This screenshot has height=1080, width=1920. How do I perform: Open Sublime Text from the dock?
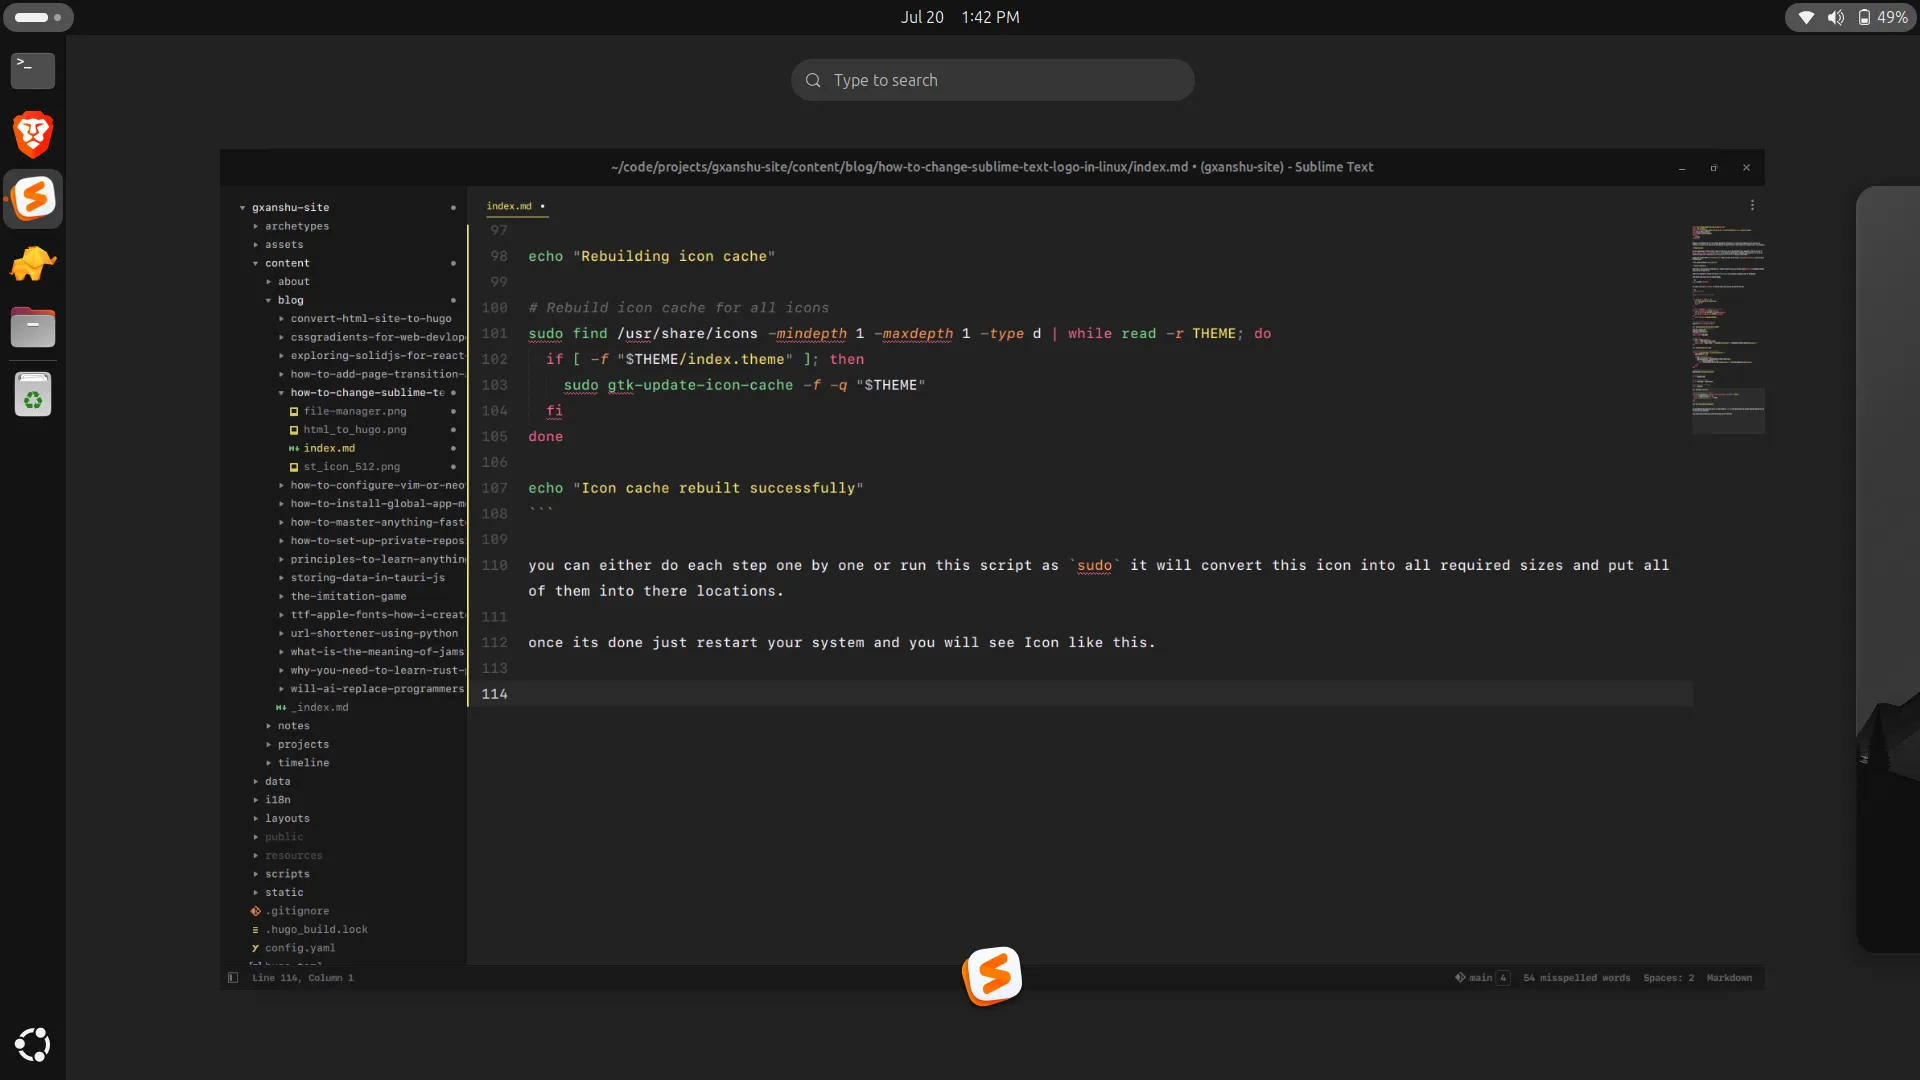33,198
